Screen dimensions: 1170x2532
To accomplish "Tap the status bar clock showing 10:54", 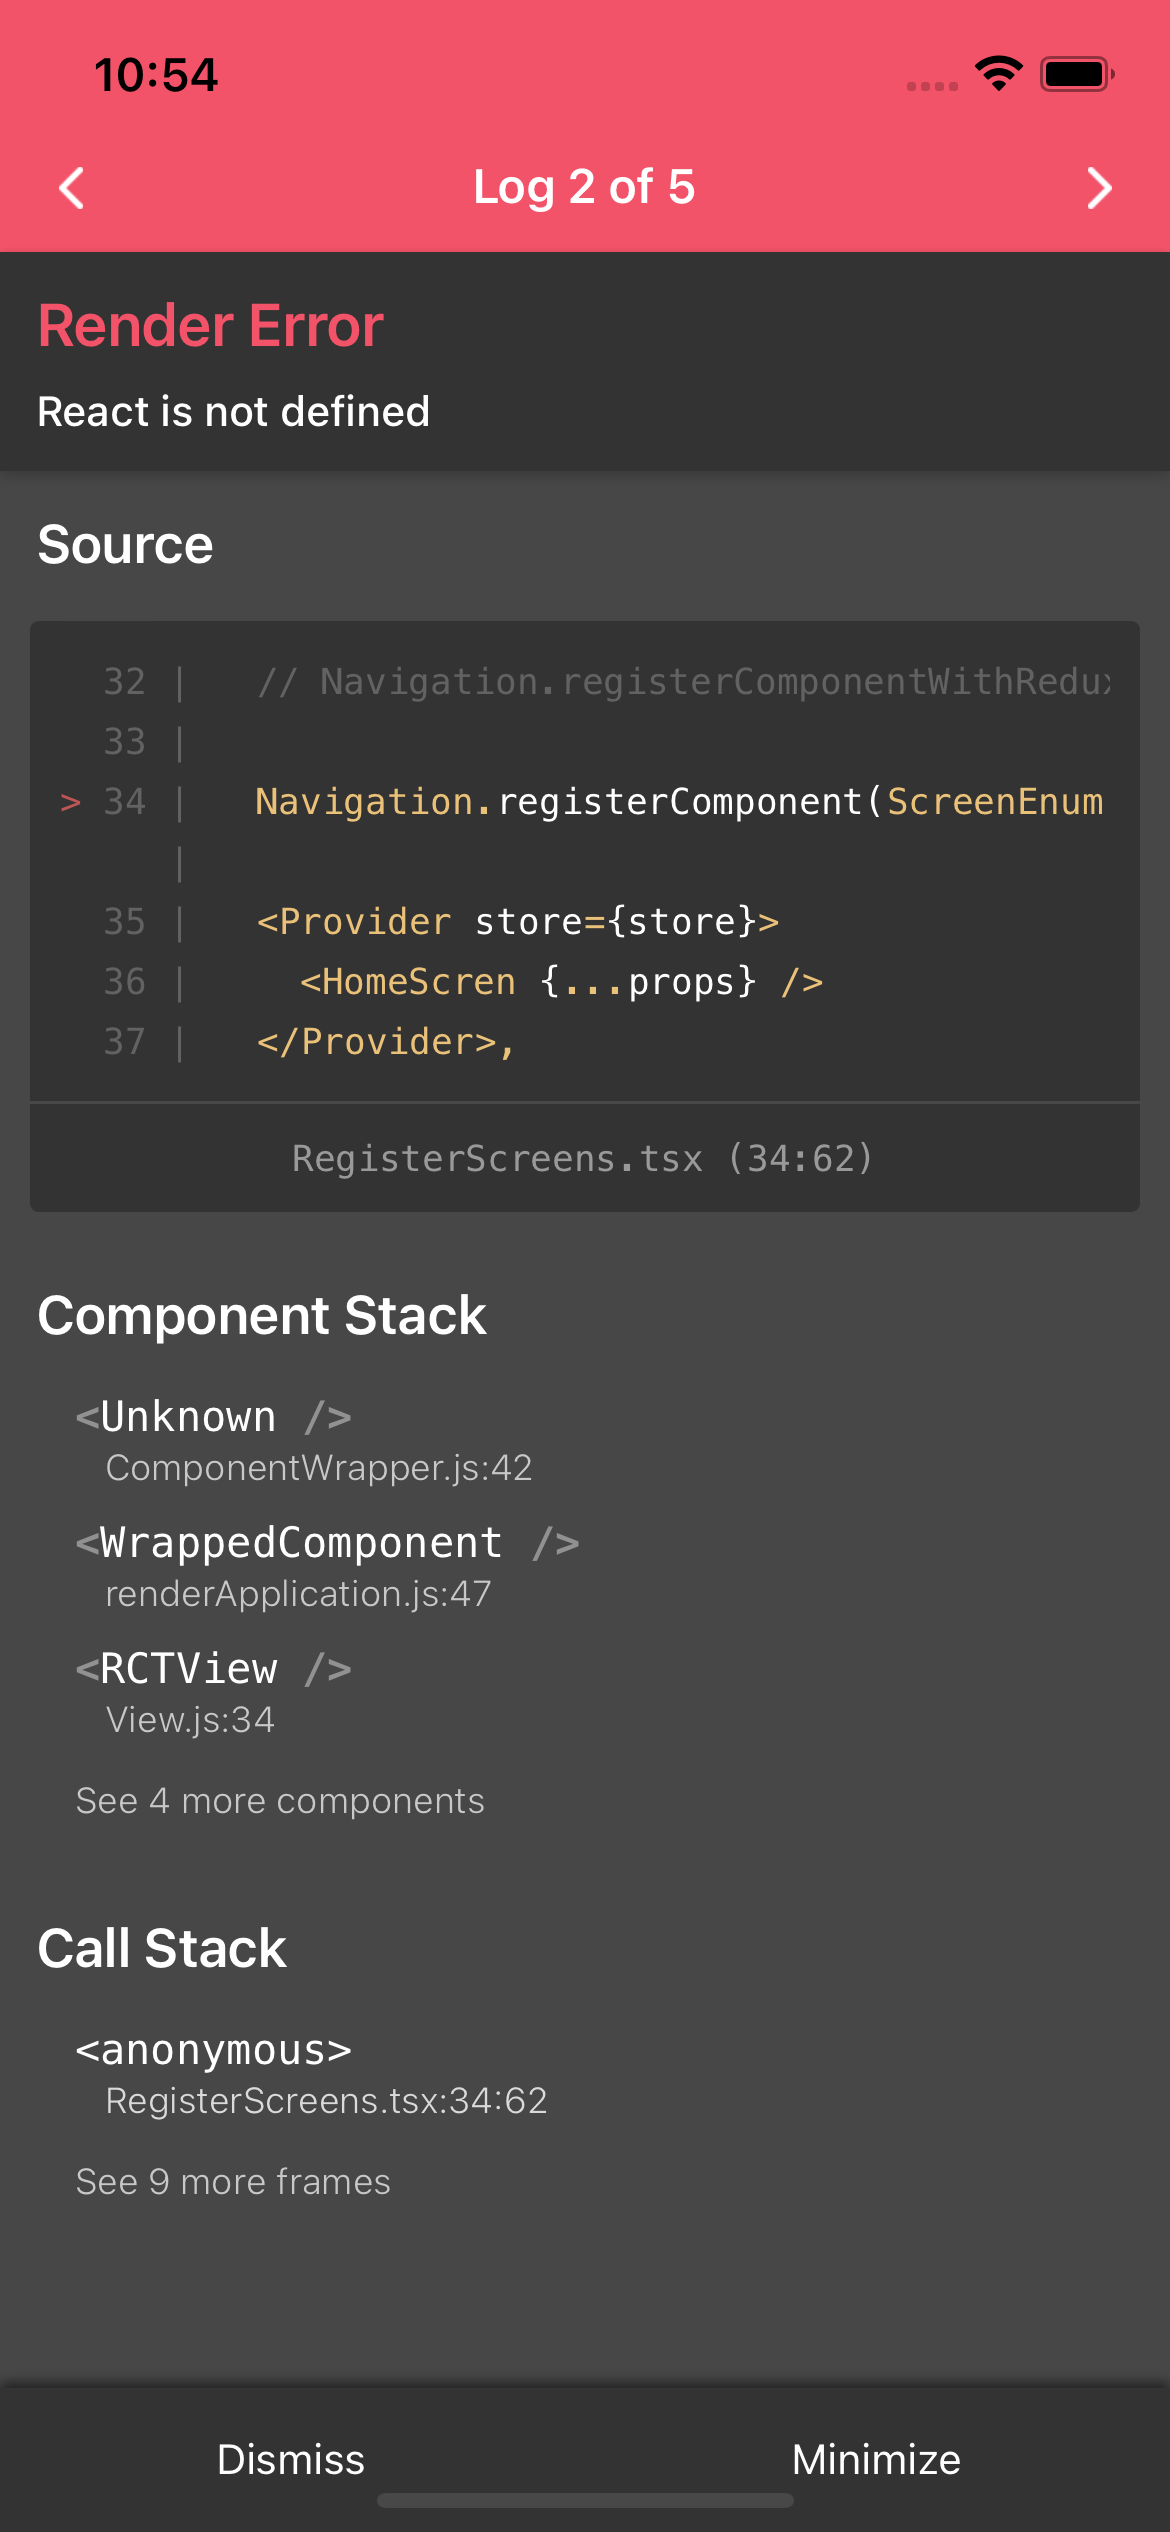I will pyautogui.click(x=156, y=75).
